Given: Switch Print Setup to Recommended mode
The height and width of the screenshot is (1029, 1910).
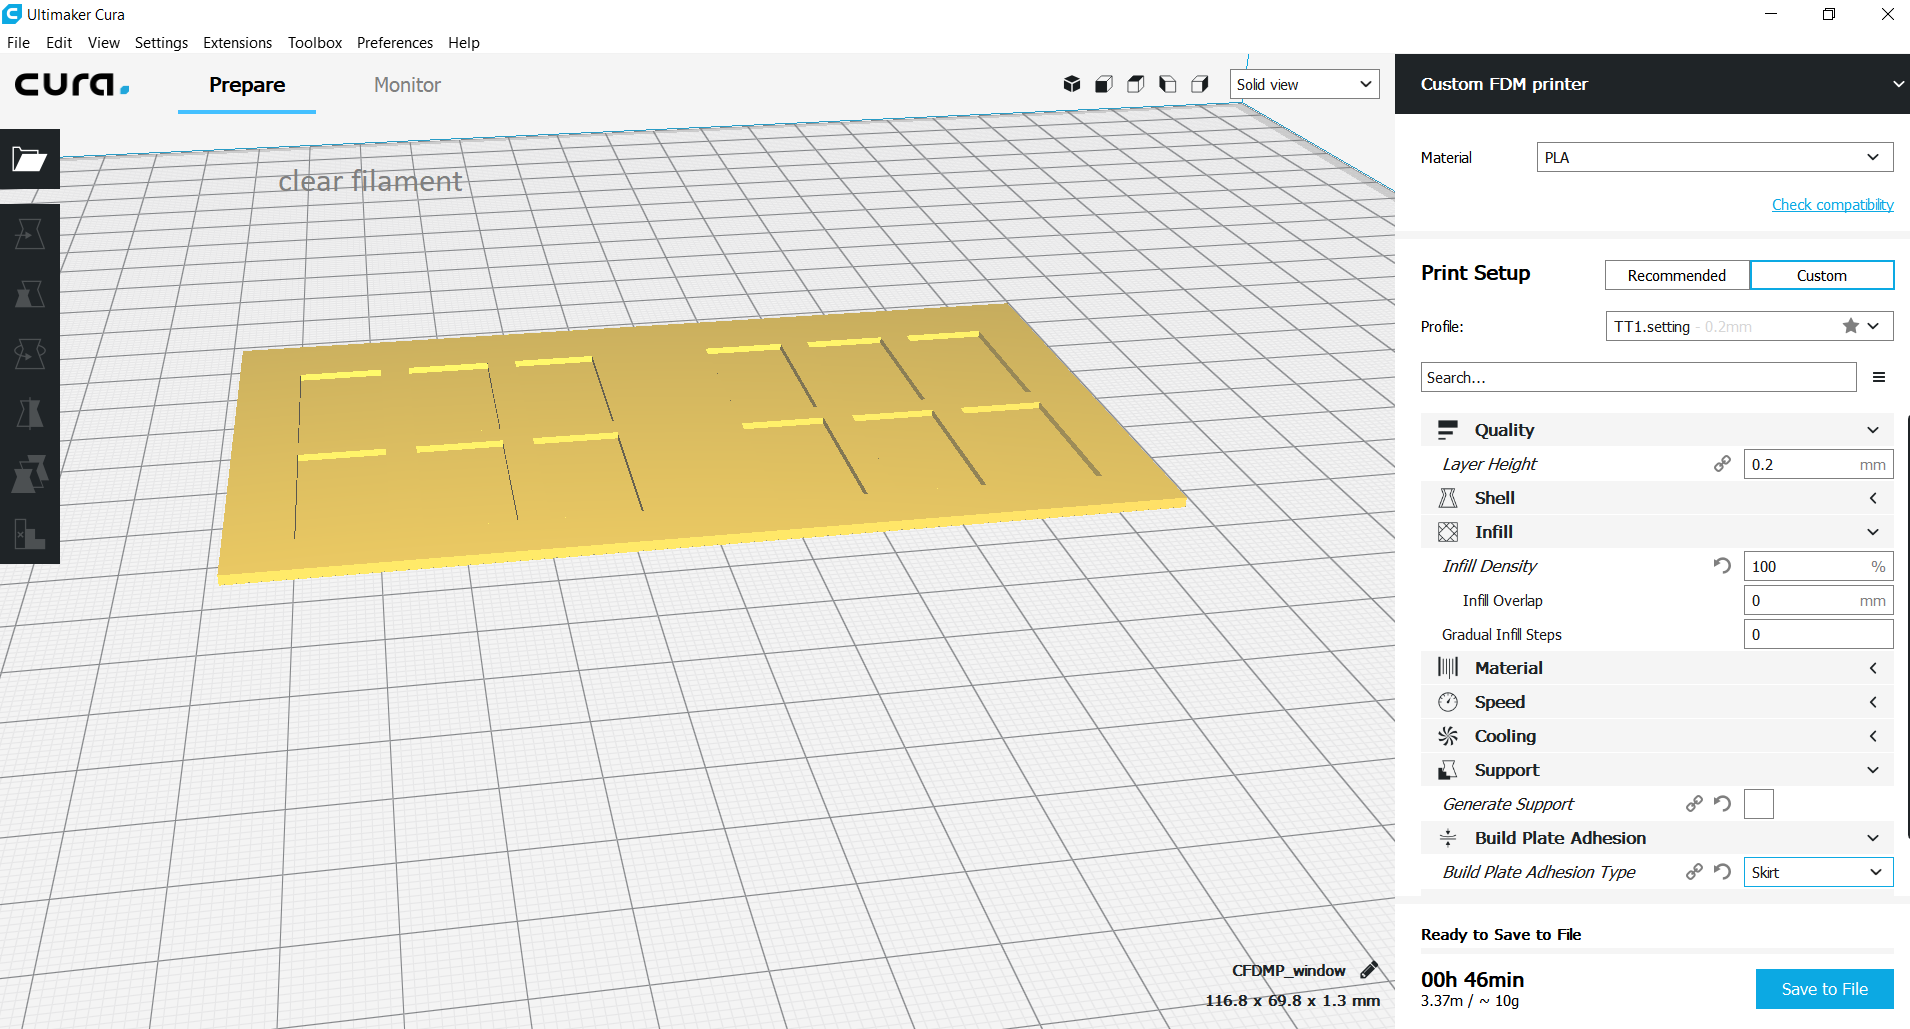Looking at the screenshot, I should click(x=1677, y=275).
